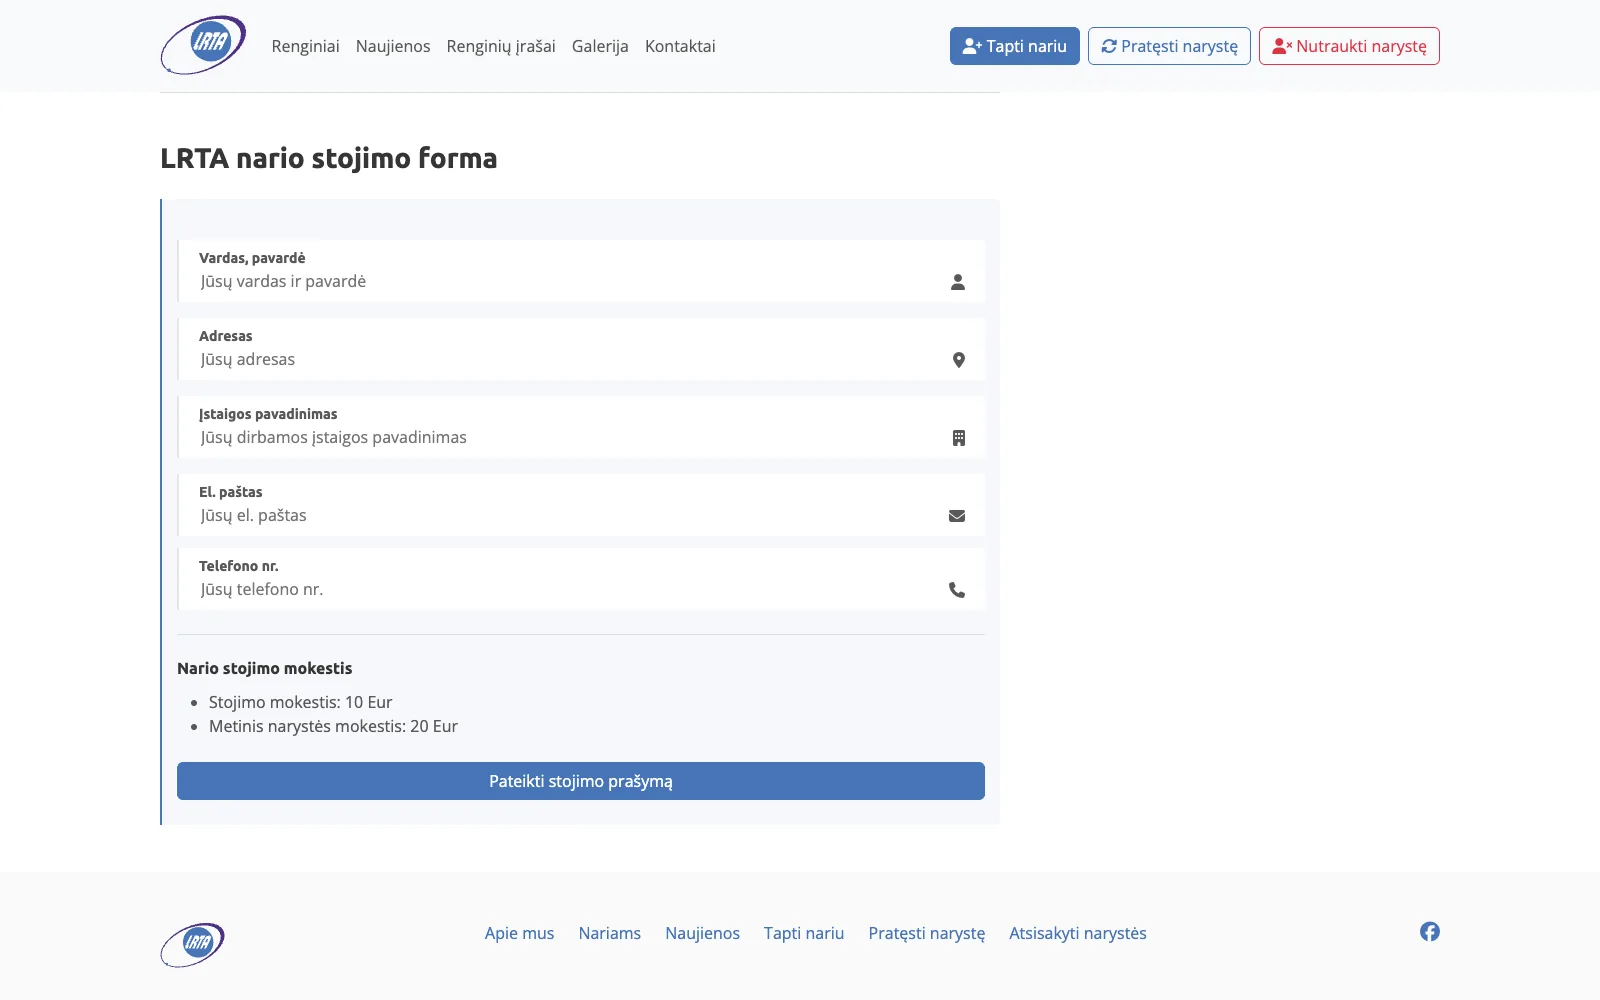Click the LRTA logo in the footer
The width and height of the screenshot is (1600, 1000).
click(x=192, y=944)
